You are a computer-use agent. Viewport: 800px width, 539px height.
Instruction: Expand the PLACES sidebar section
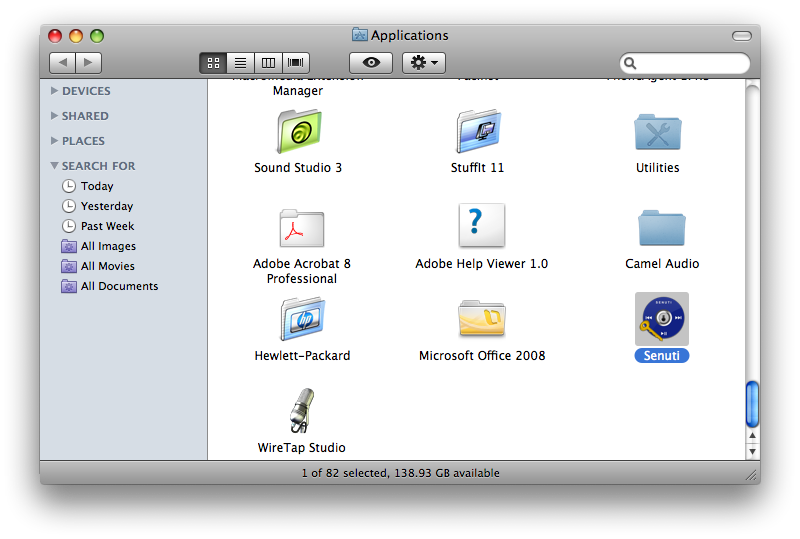click(x=55, y=141)
